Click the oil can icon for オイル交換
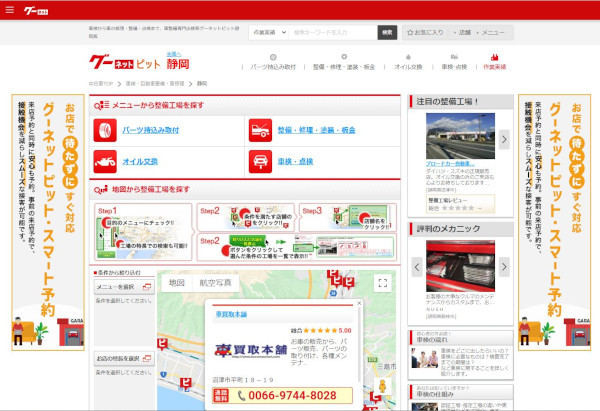The image size is (600, 411). coord(104,160)
